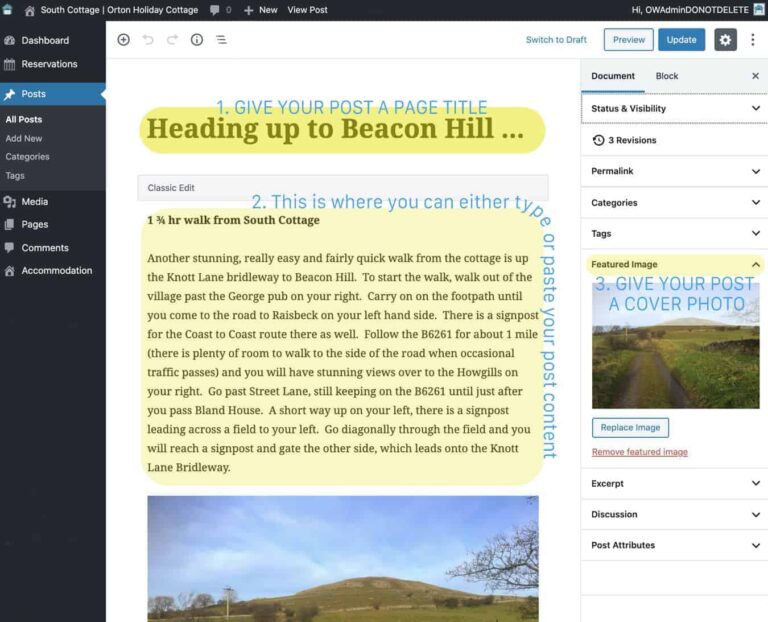Switch to the Block tab

click(667, 76)
